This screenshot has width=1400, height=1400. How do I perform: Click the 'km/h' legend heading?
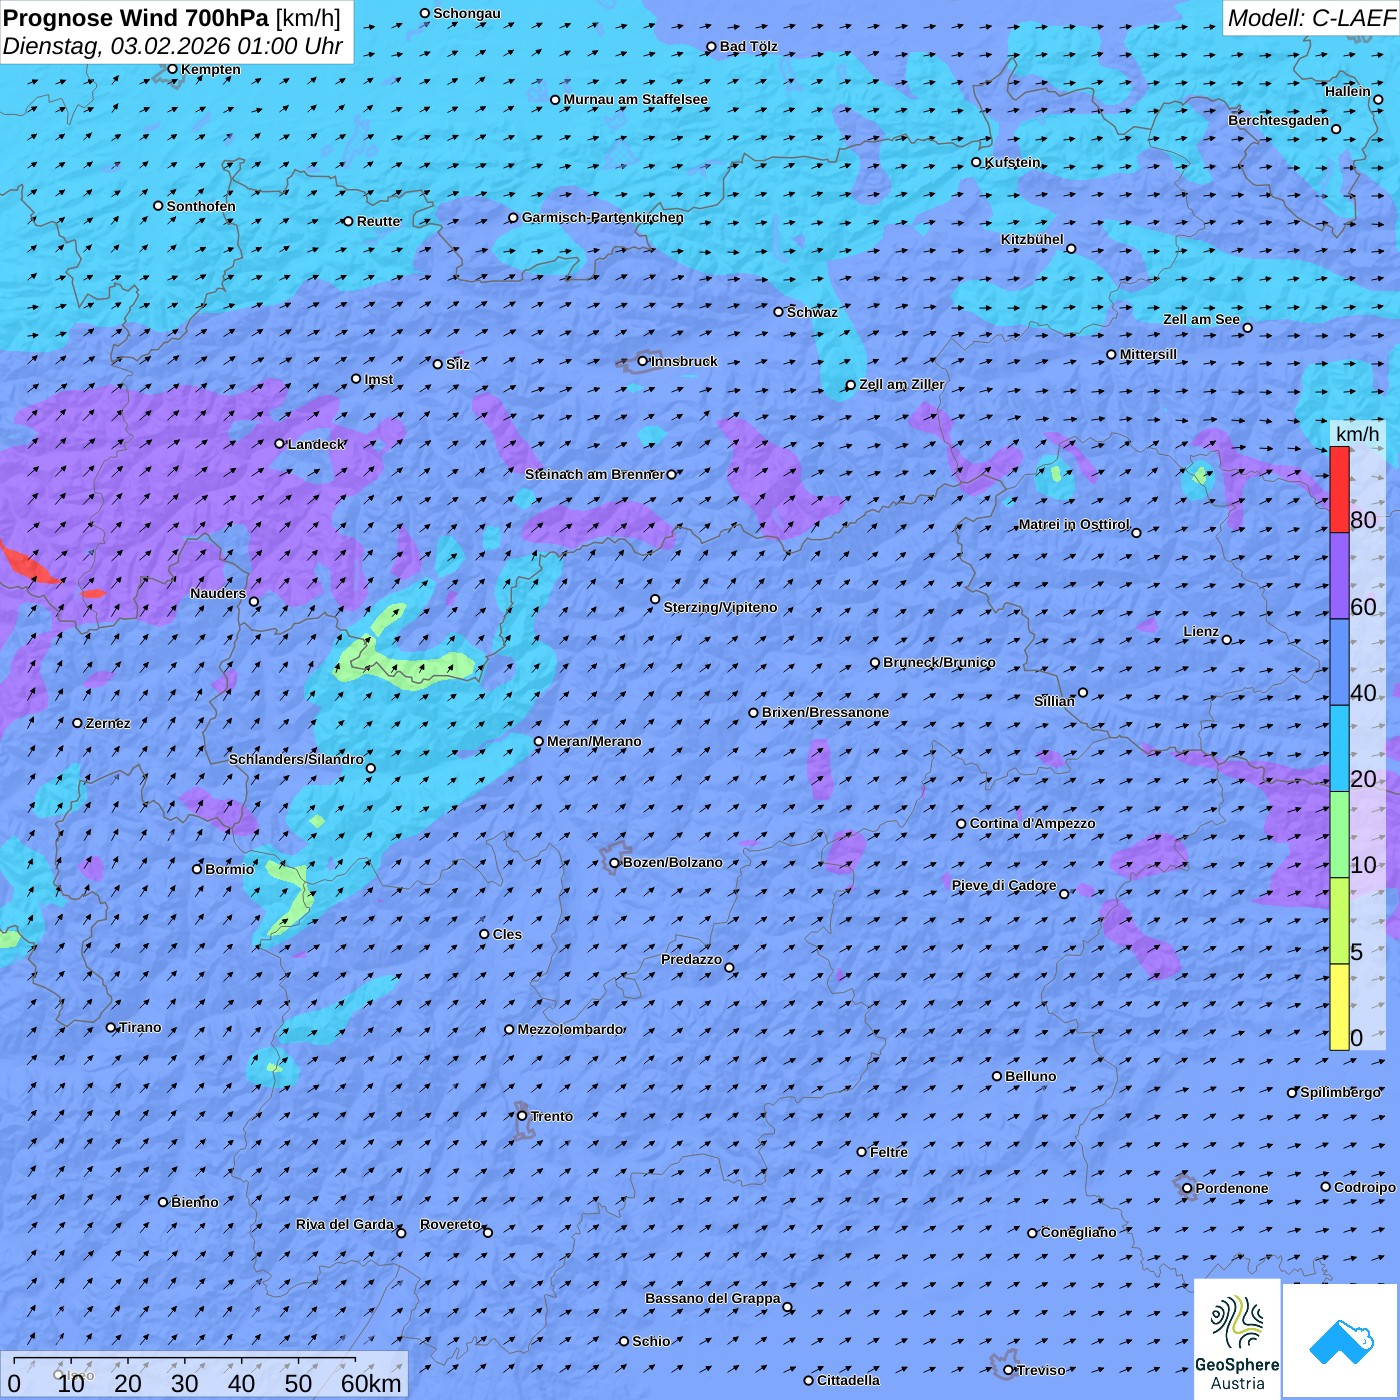[x=1357, y=434]
